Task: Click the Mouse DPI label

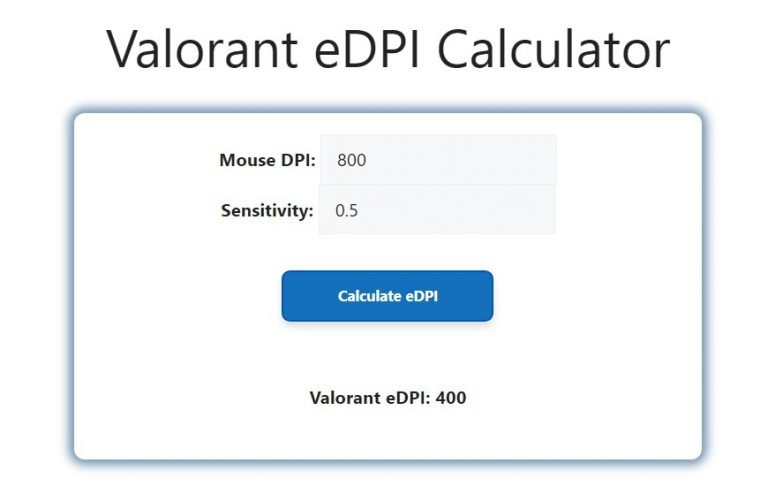Action: pyautogui.click(x=267, y=160)
